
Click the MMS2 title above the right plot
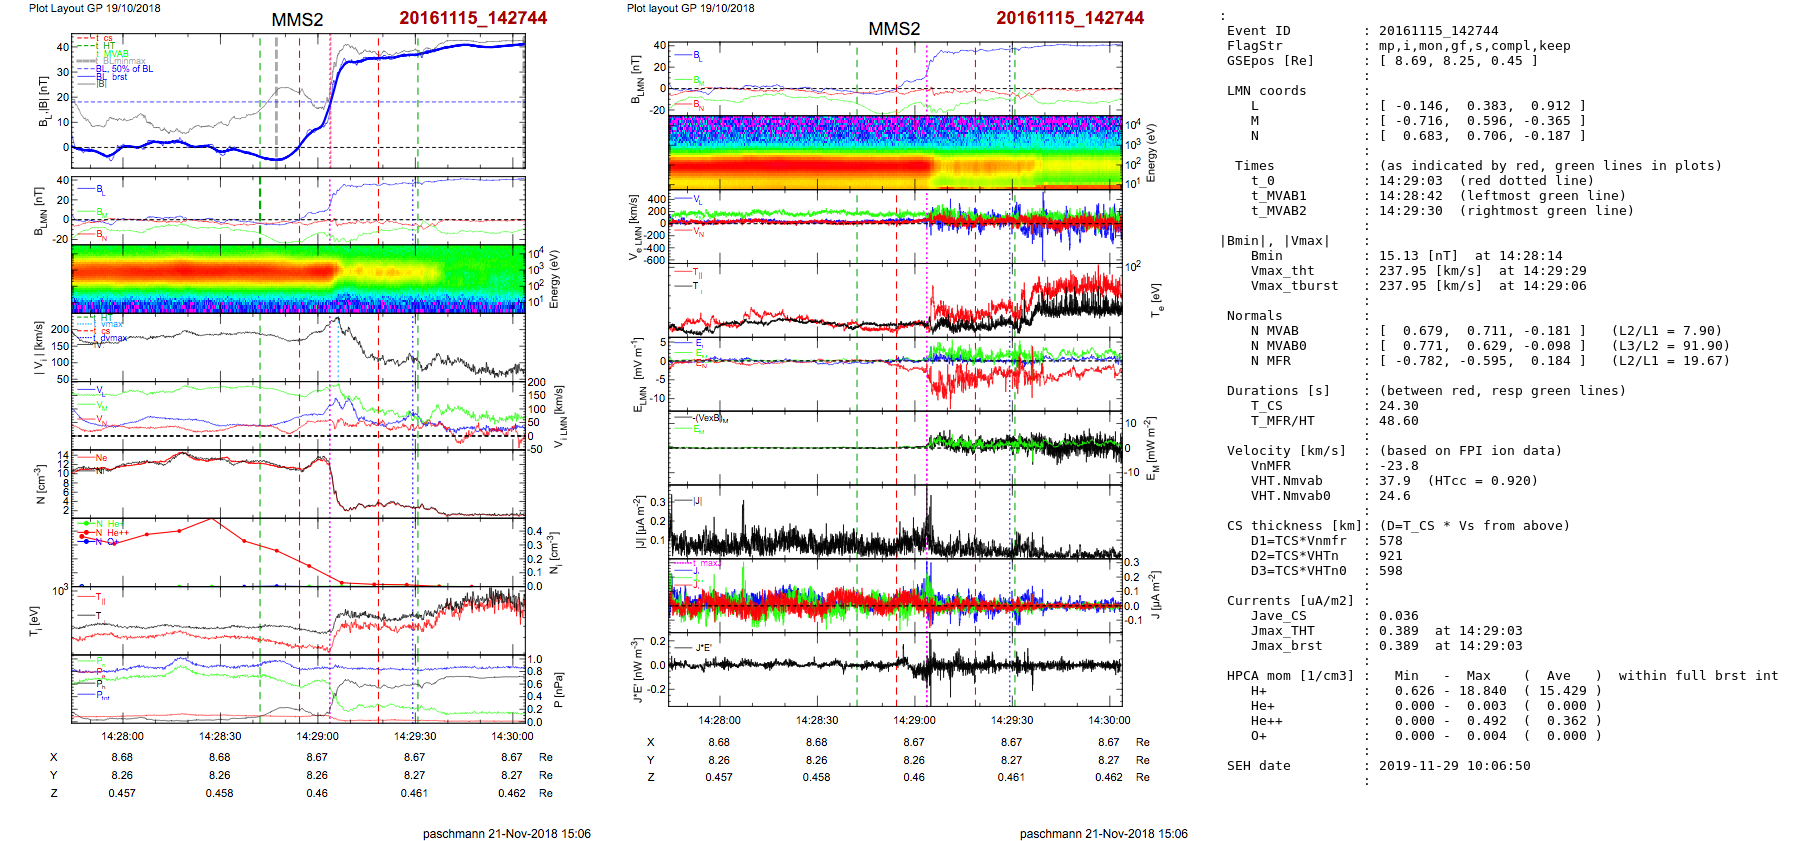pyautogui.click(x=893, y=29)
